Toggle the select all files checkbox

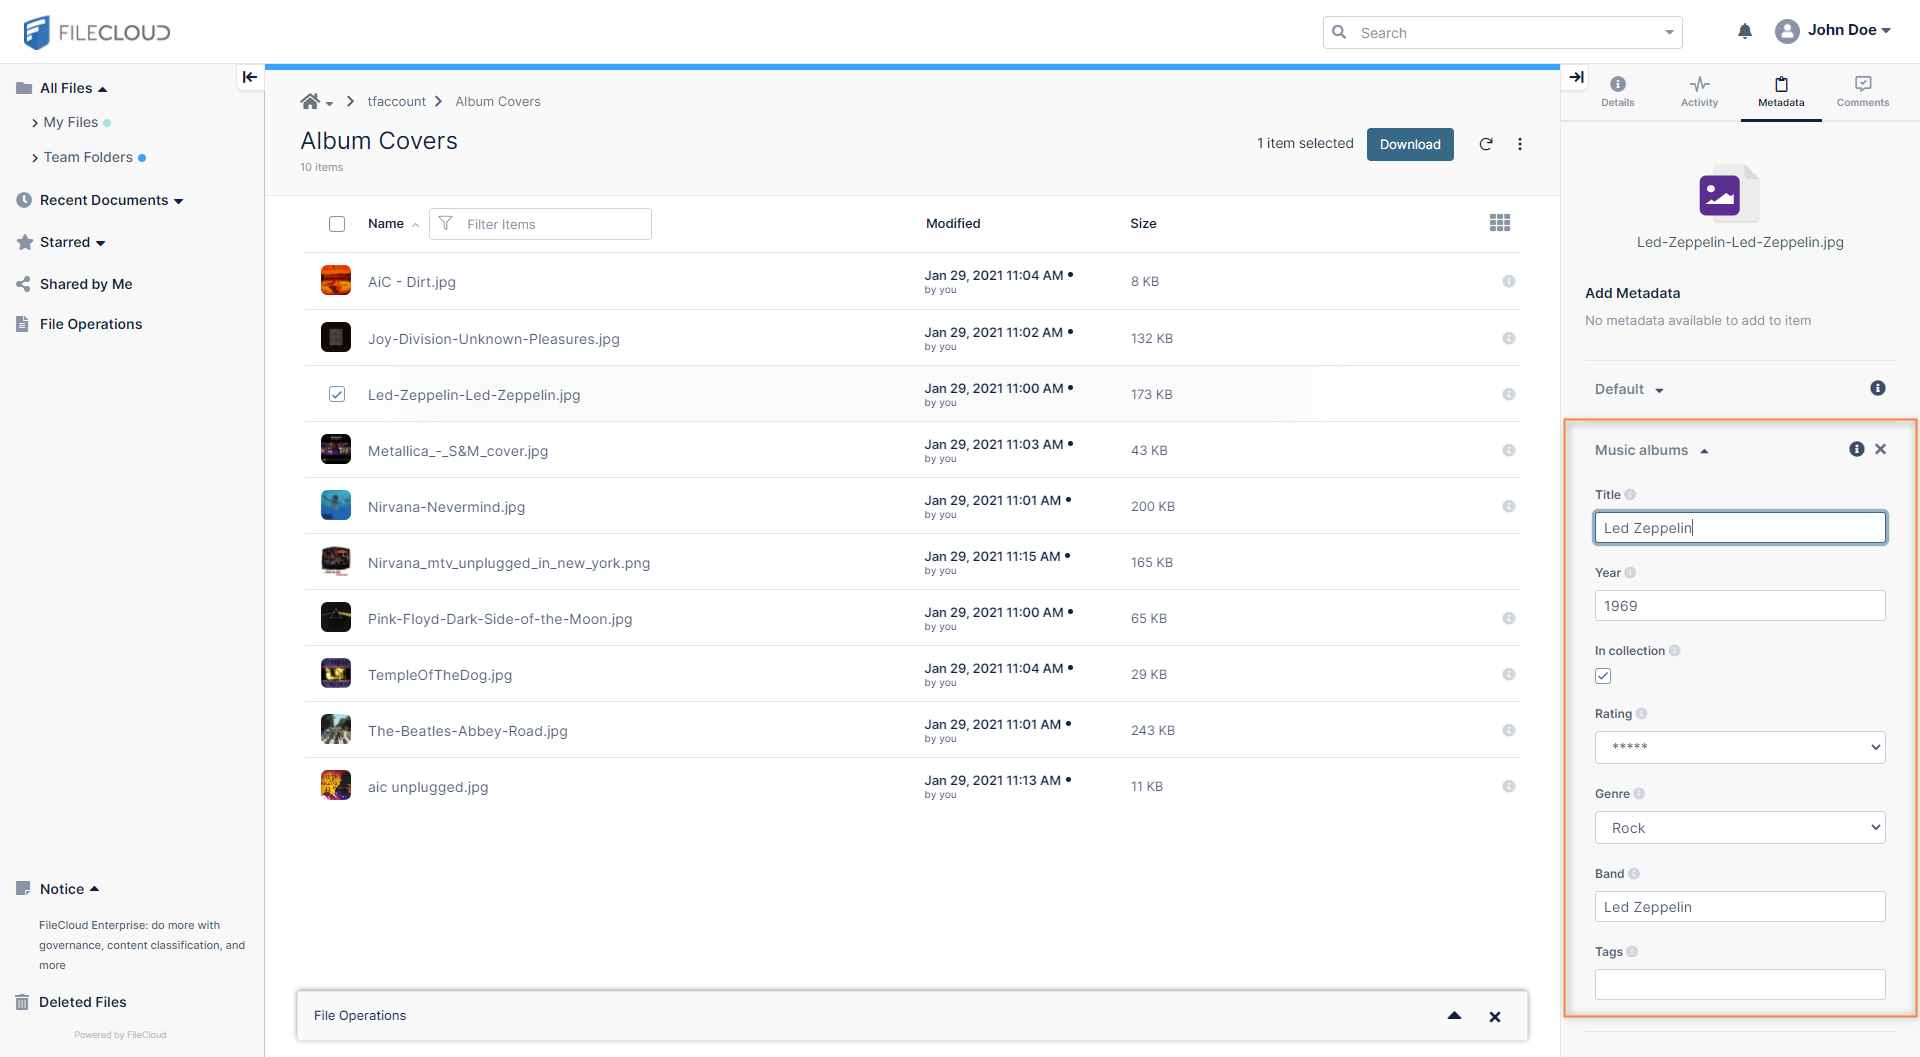pos(337,224)
